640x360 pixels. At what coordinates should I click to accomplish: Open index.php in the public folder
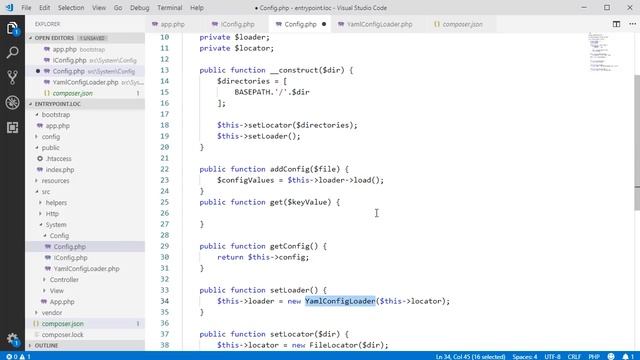[60, 170]
